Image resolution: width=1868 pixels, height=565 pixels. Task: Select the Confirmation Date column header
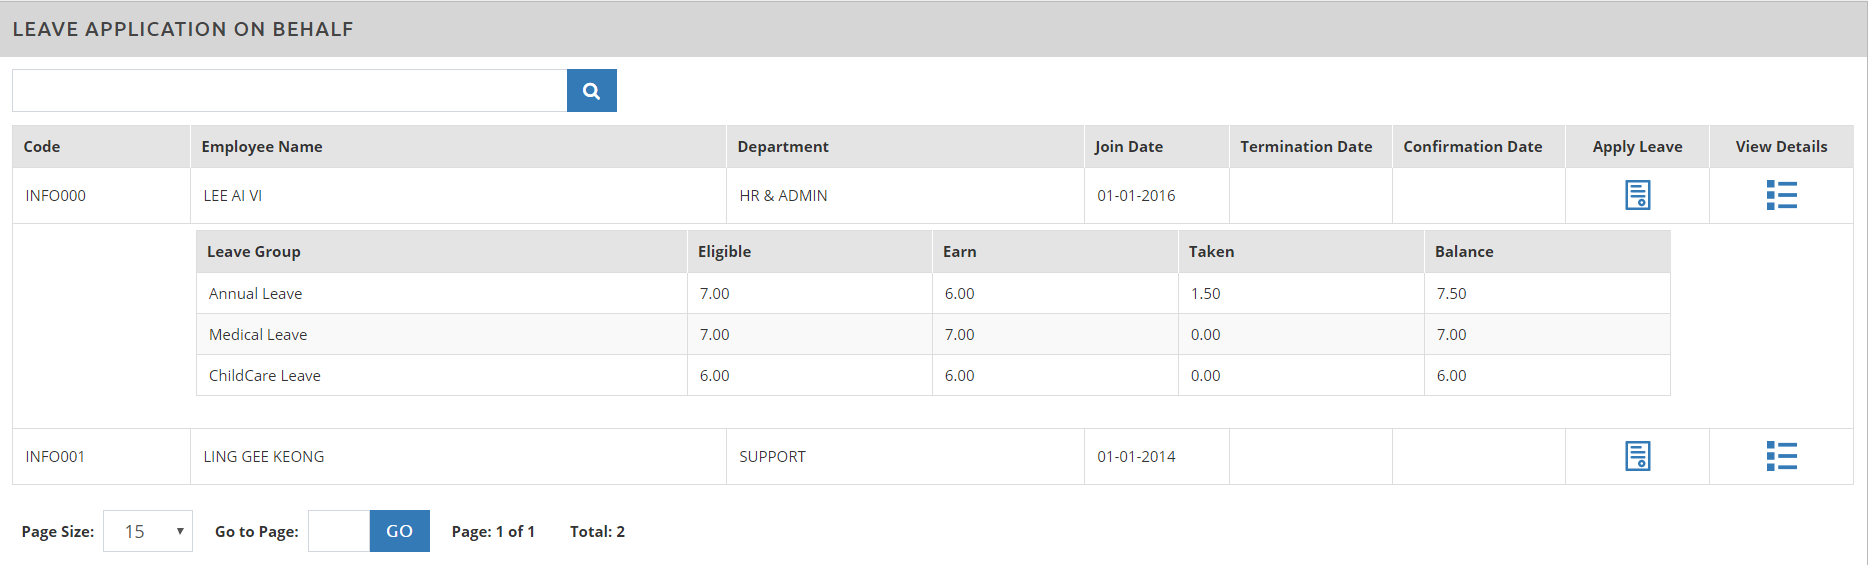[x=1472, y=147]
